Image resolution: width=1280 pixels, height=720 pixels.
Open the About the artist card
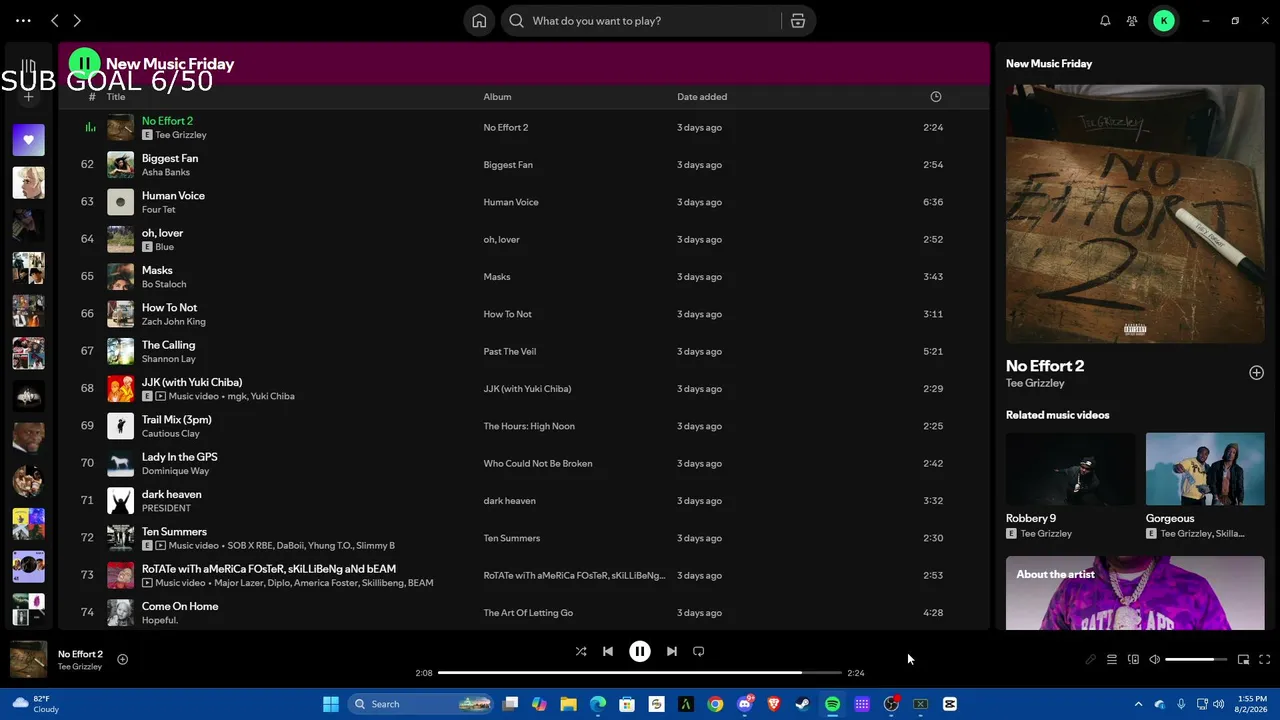click(1135, 593)
